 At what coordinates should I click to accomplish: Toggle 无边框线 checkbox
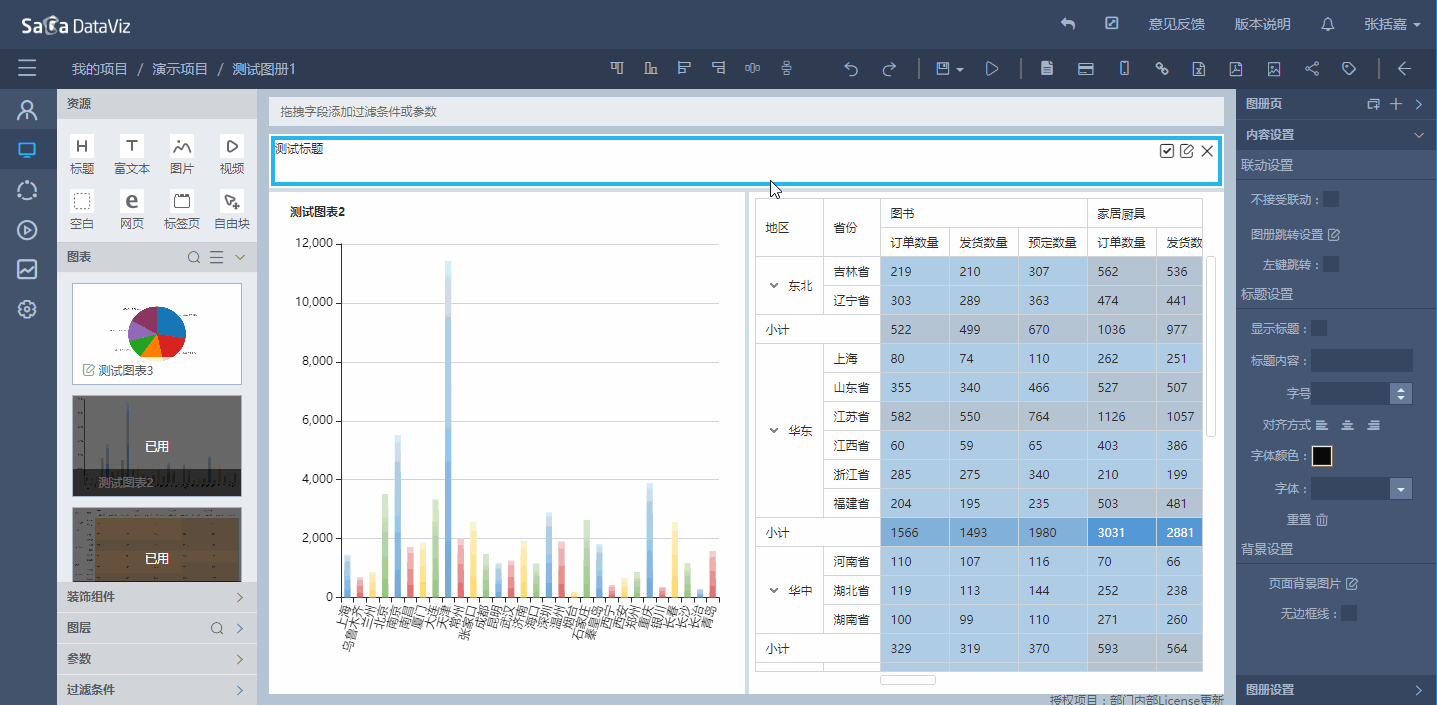(x=1349, y=613)
